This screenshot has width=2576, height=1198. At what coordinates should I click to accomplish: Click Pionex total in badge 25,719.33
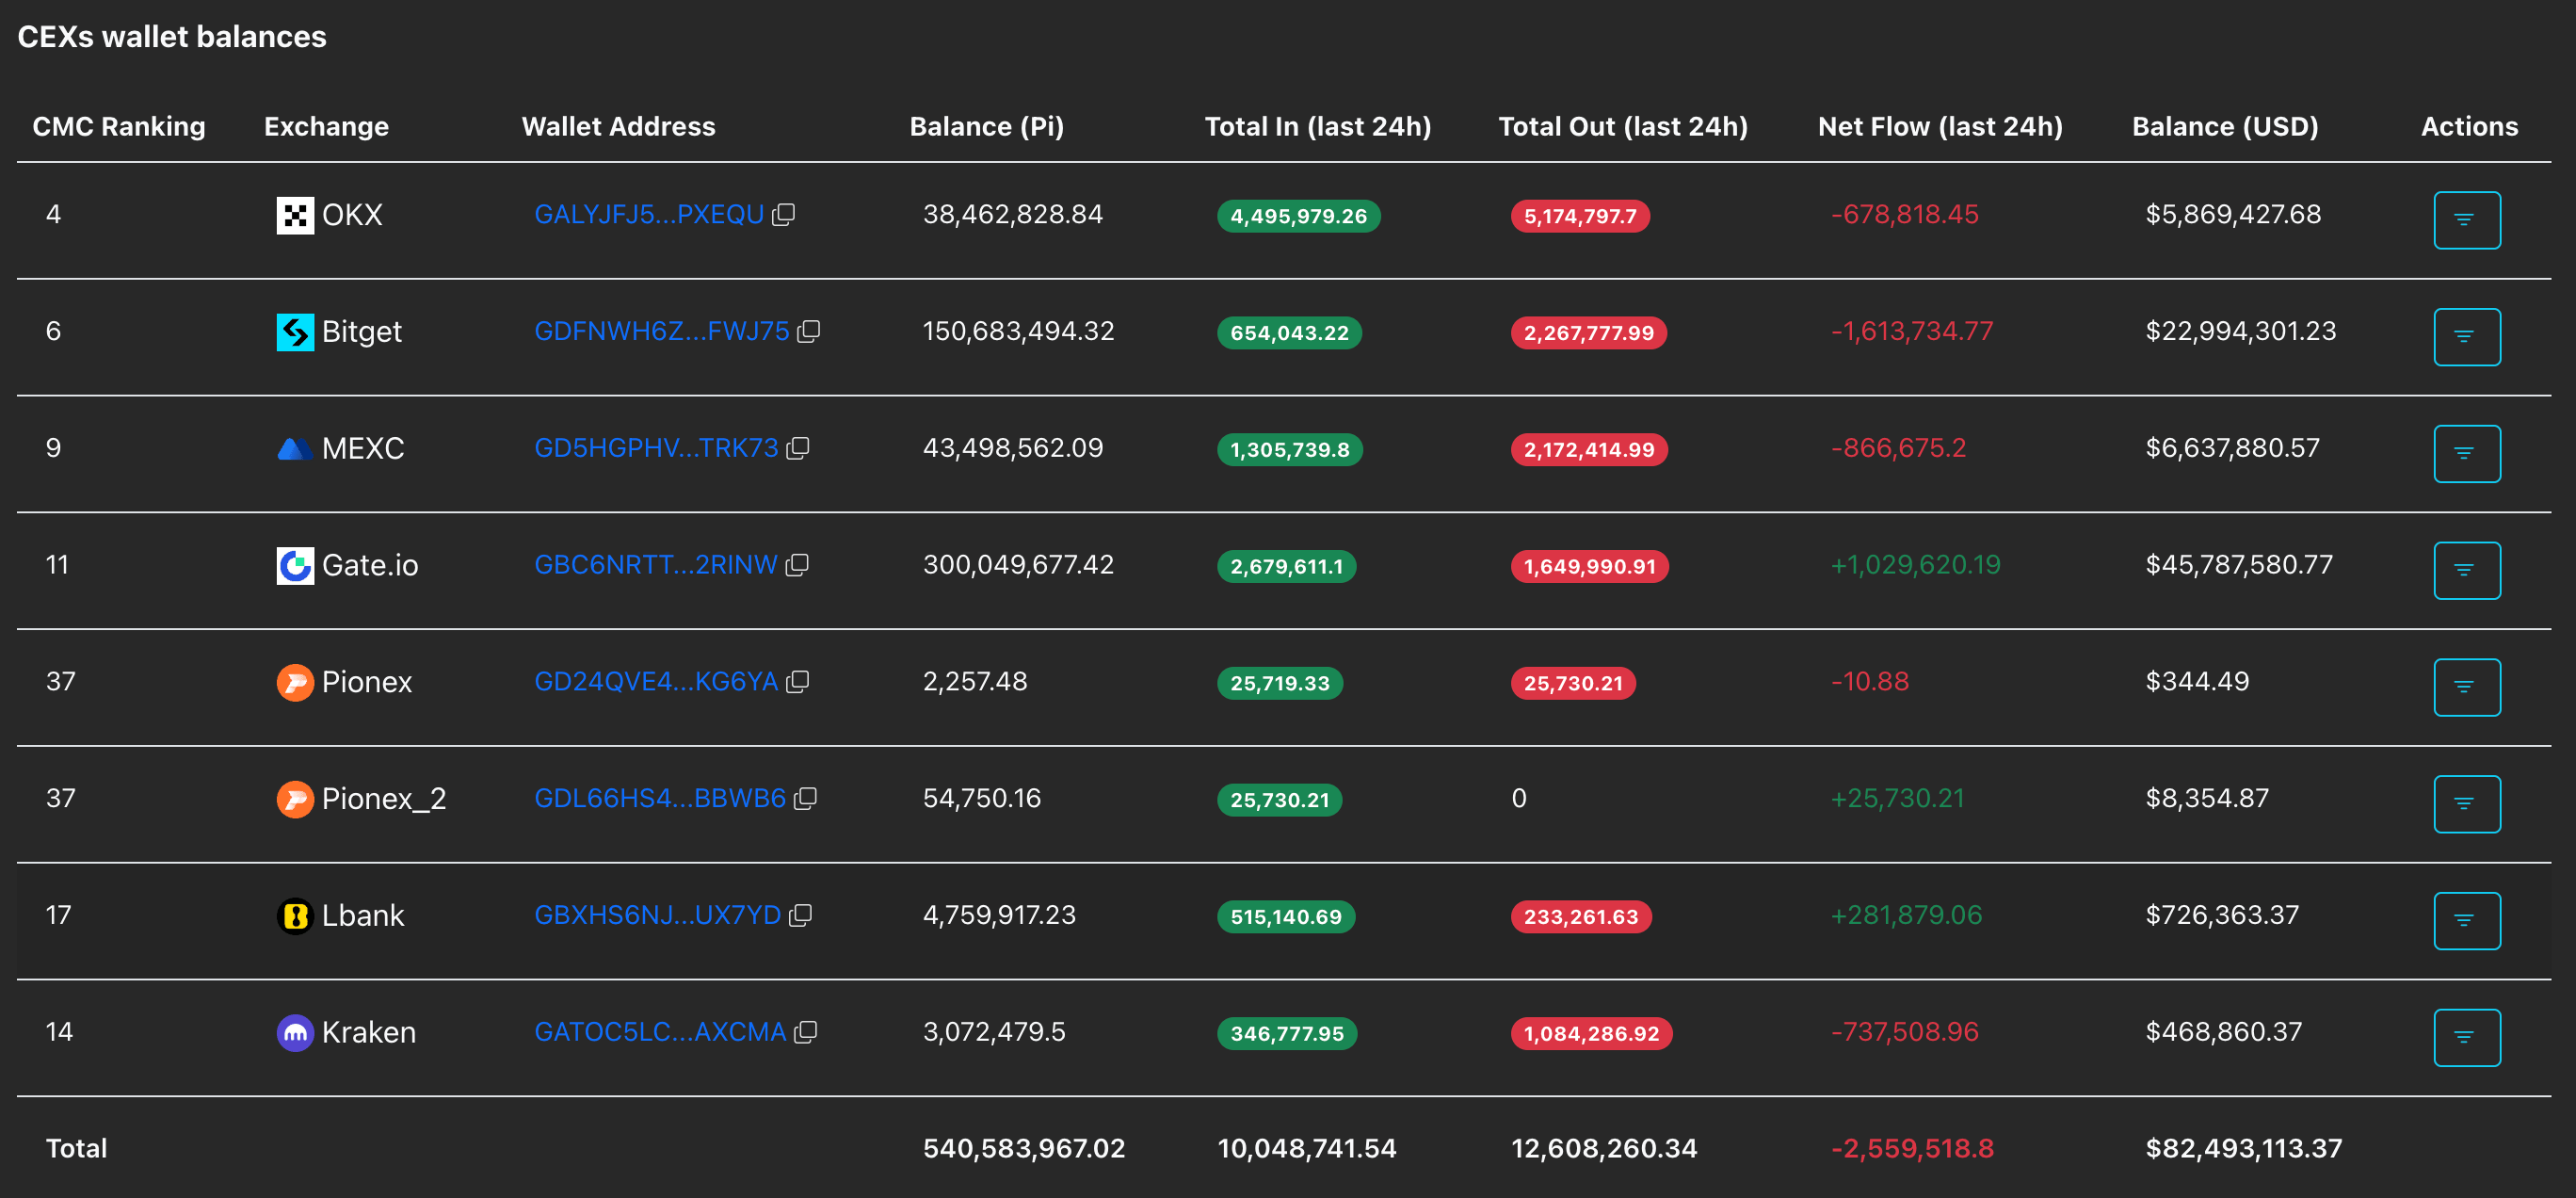point(1280,684)
